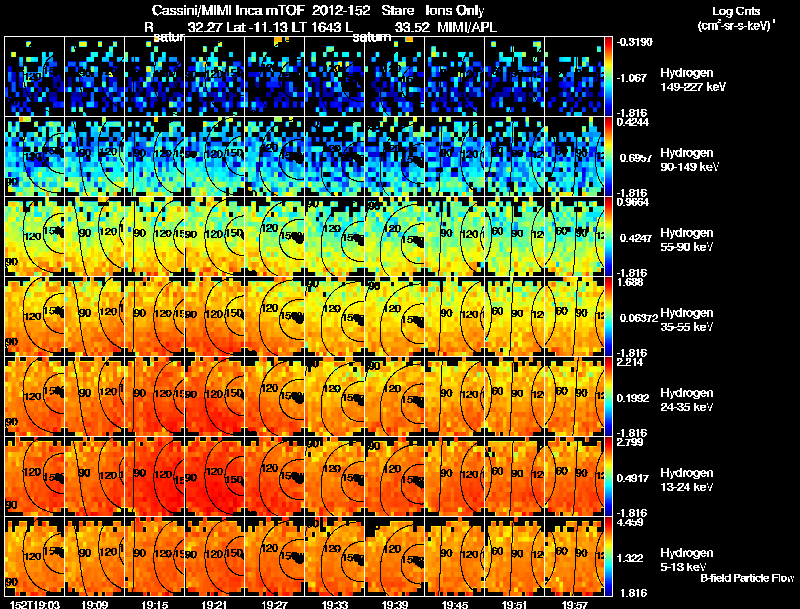Screen dimensions: 800x609
Task: Open the 13-24 keV panel at 19:51
Action: pos(515,476)
